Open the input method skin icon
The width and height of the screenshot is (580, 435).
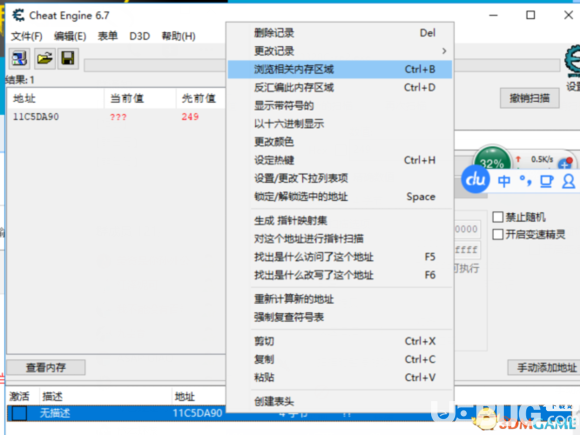click(547, 181)
